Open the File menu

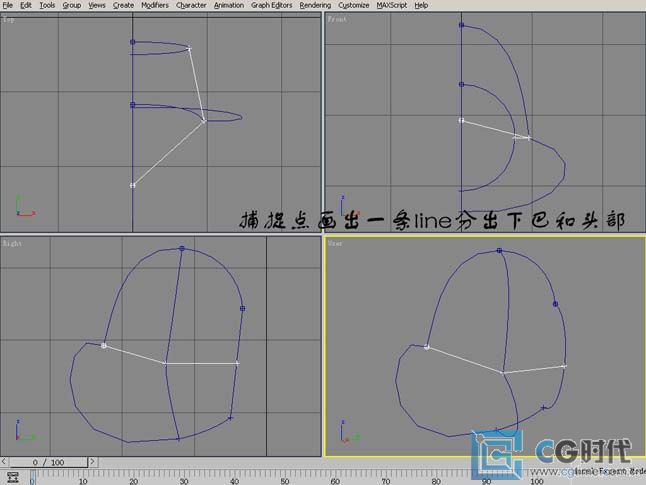pos(7,5)
